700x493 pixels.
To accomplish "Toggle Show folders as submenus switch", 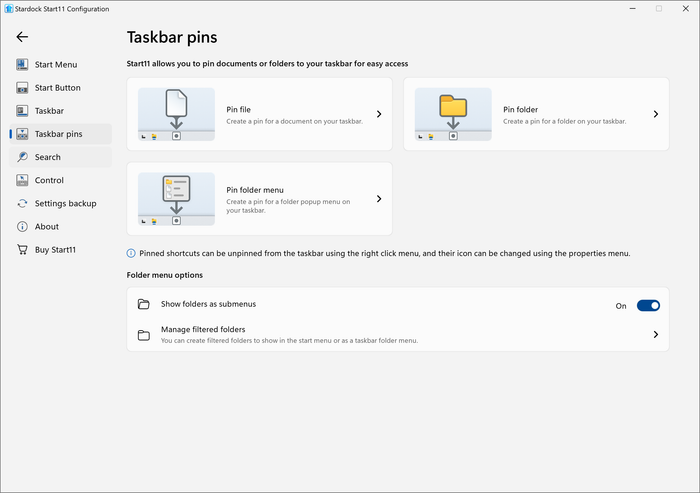I will [x=648, y=305].
